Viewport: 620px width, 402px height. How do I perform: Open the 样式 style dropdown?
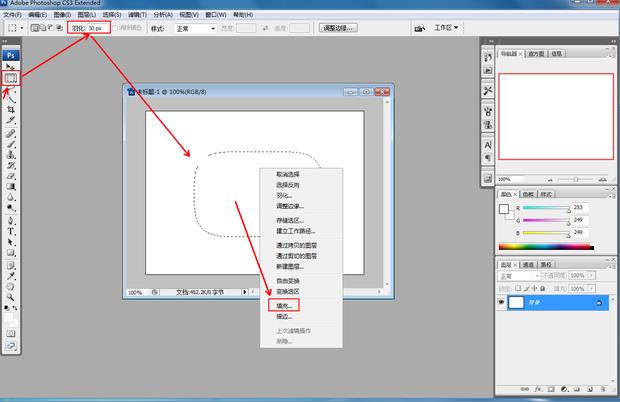click(x=197, y=29)
